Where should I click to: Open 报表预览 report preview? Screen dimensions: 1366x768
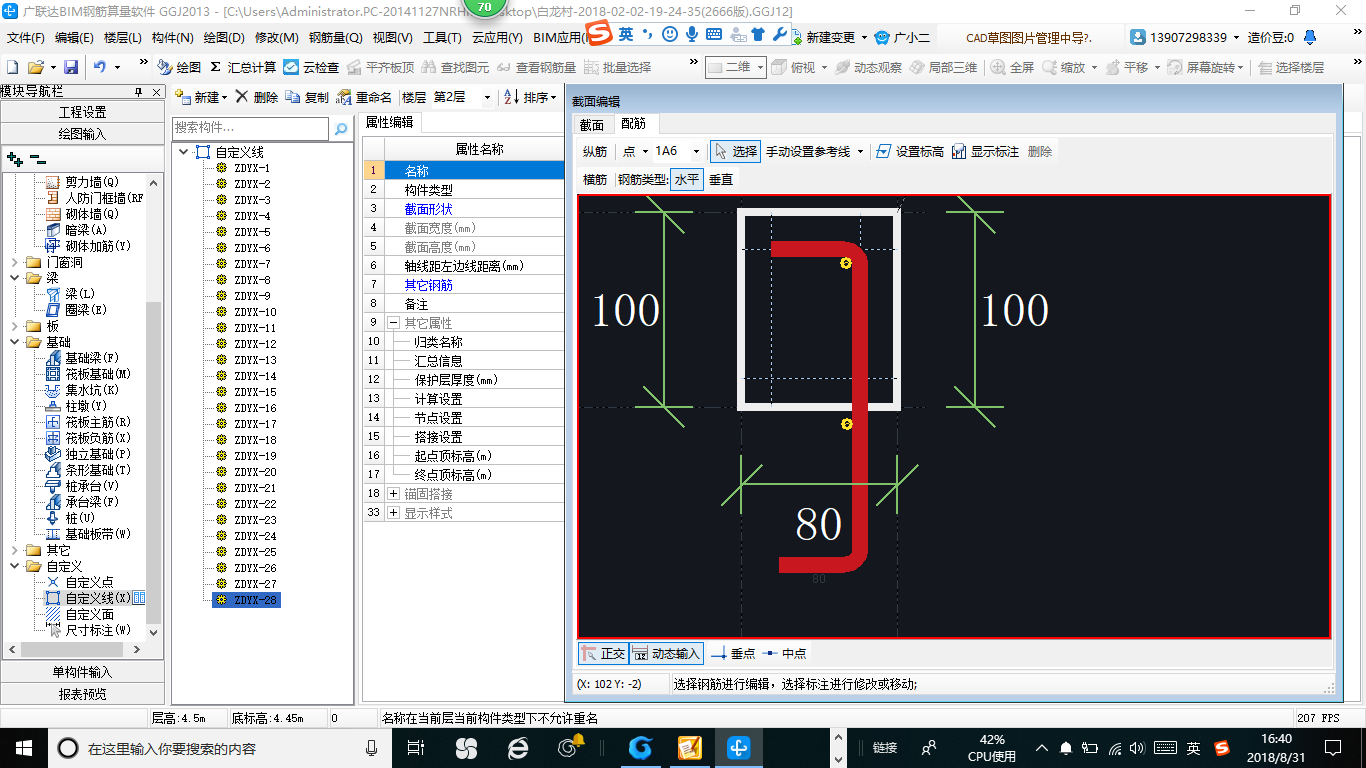coord(82,694)
